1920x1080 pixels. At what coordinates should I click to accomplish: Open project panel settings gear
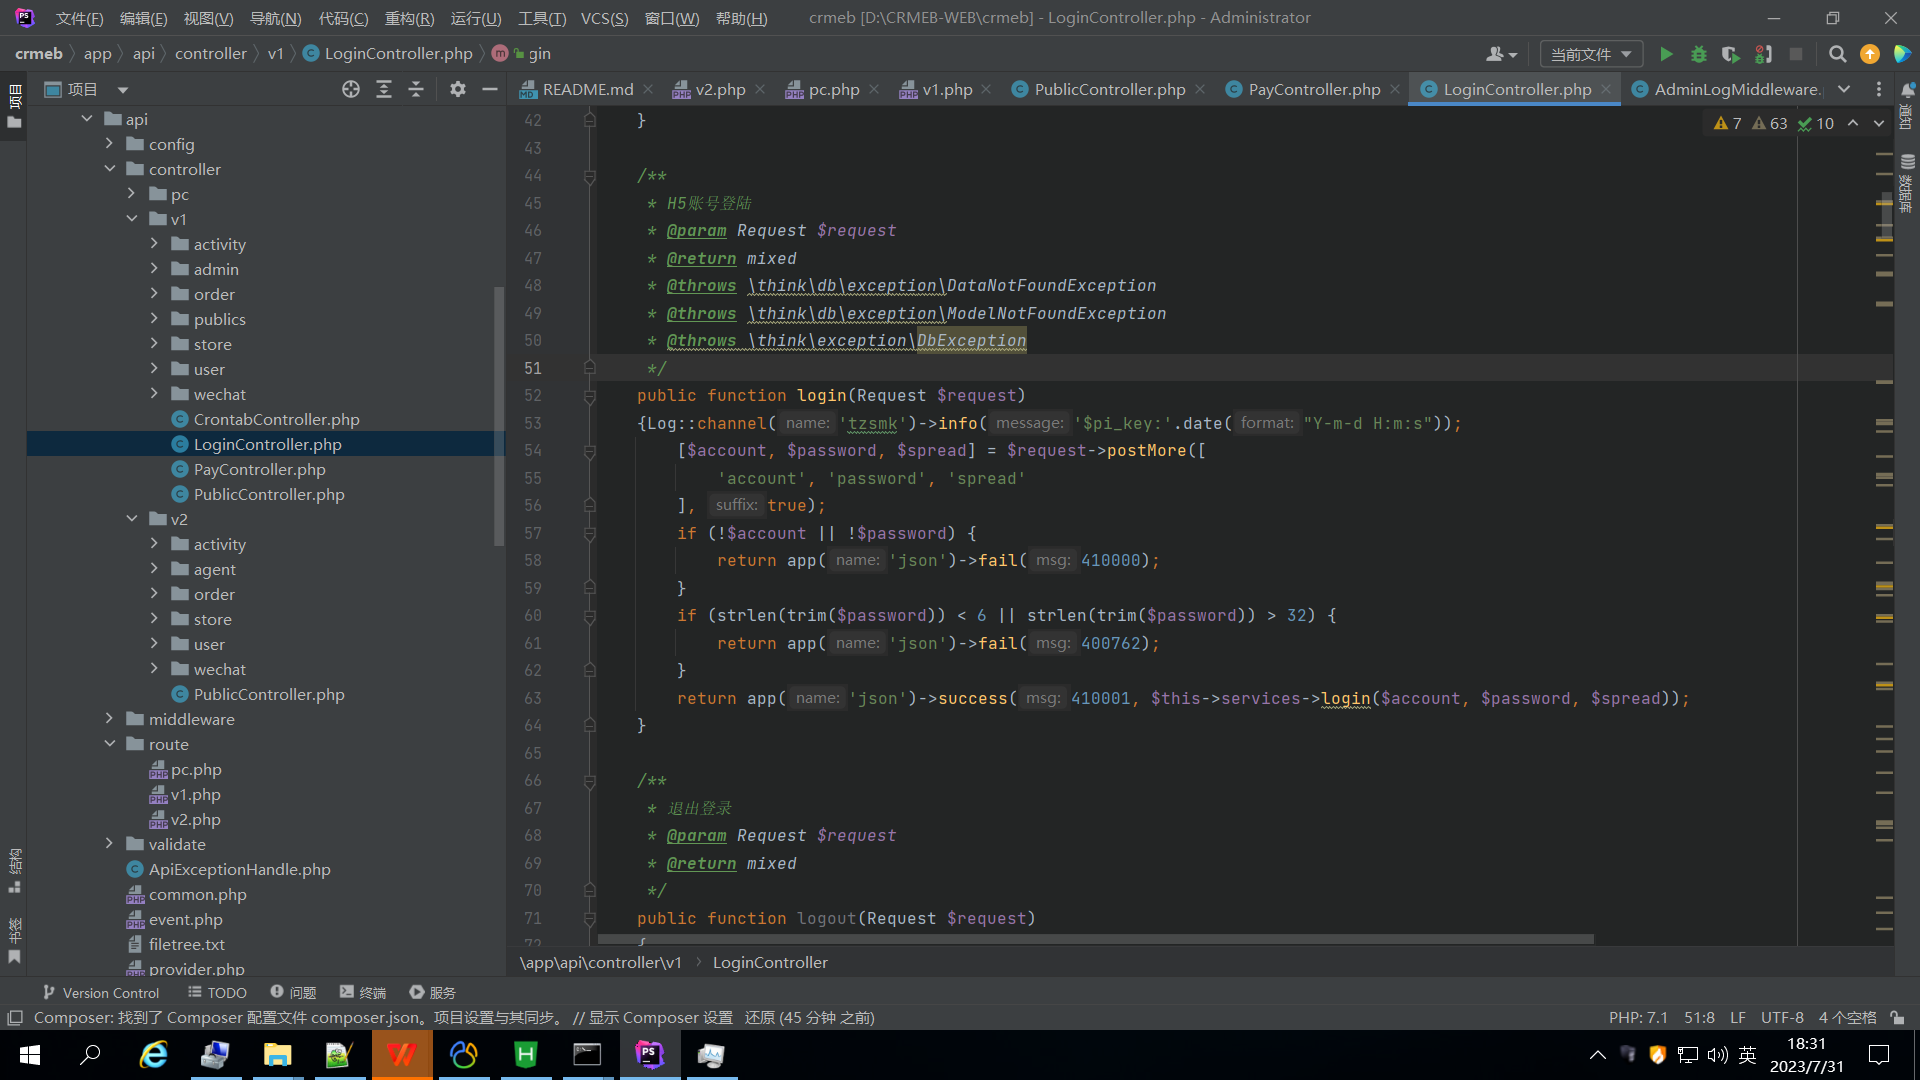458,89
